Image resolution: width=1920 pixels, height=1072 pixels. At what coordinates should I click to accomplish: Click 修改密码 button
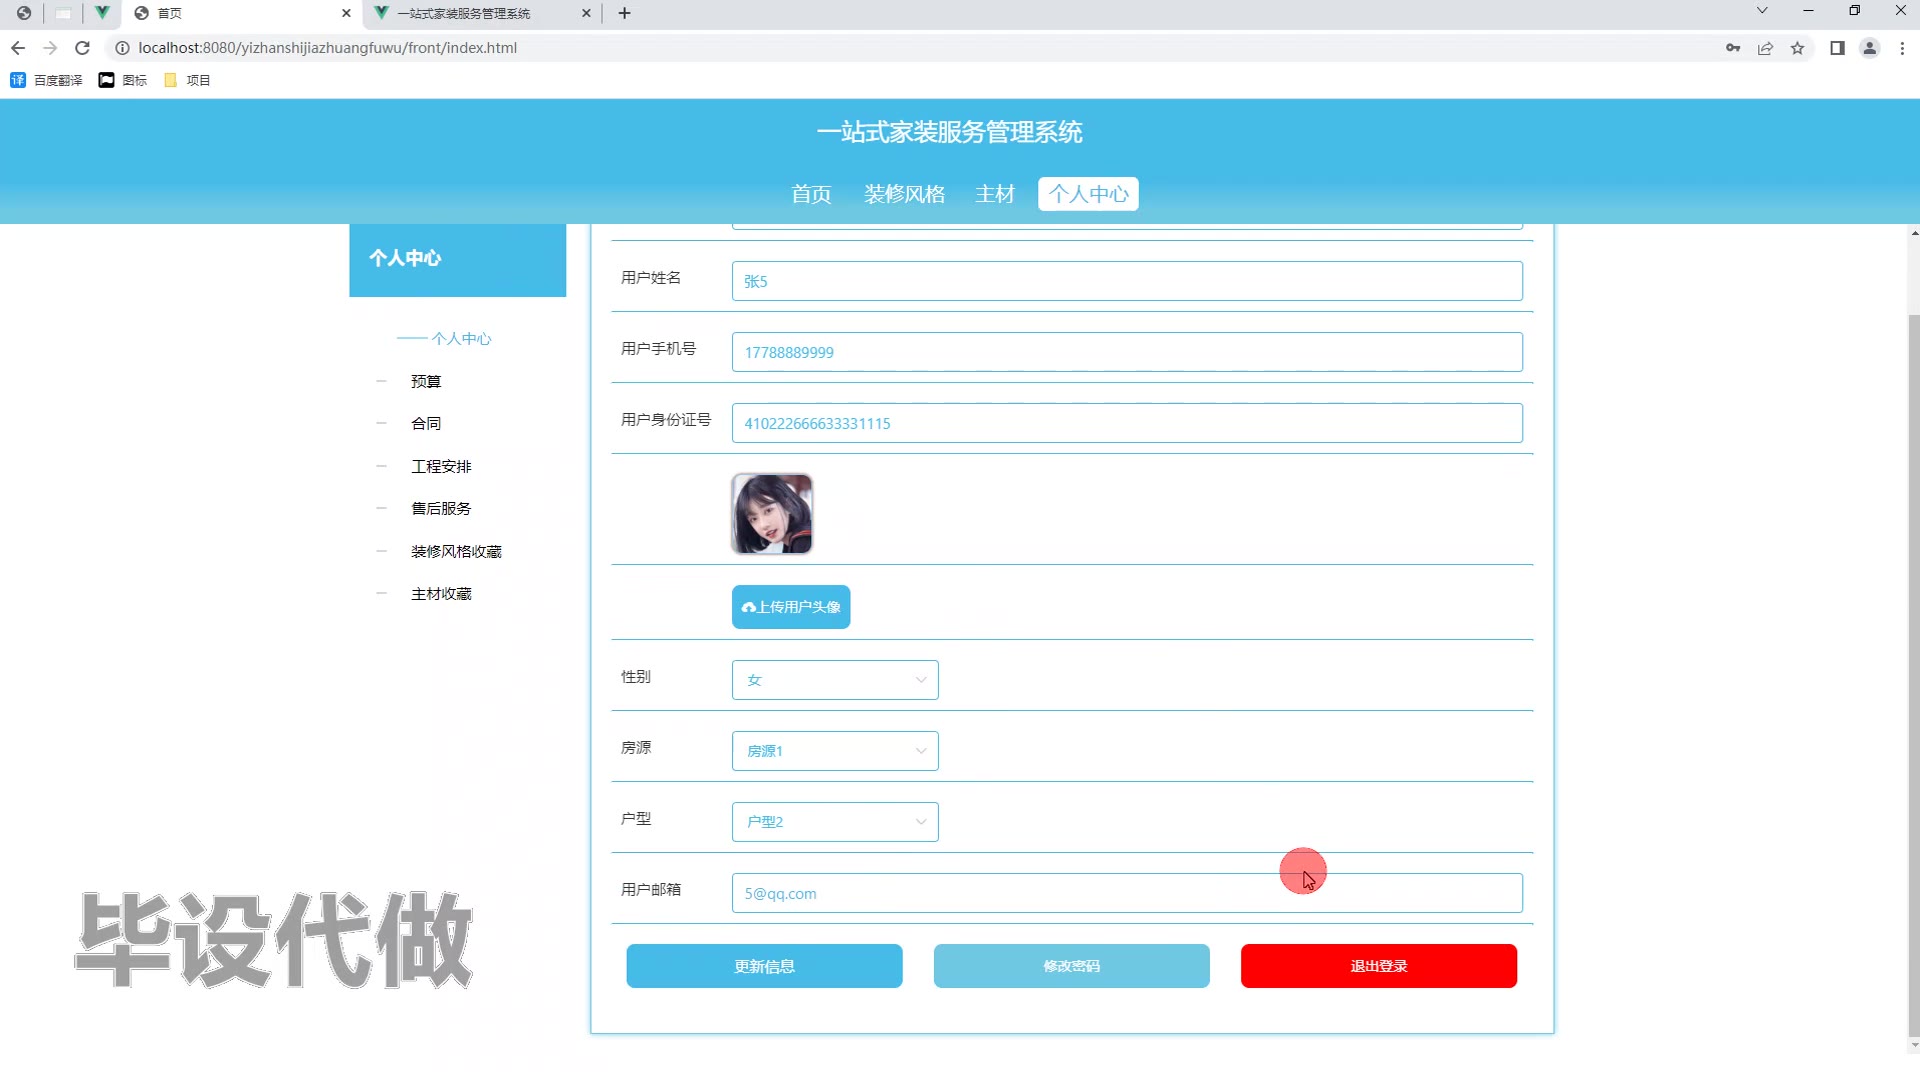coord(1071,966)
